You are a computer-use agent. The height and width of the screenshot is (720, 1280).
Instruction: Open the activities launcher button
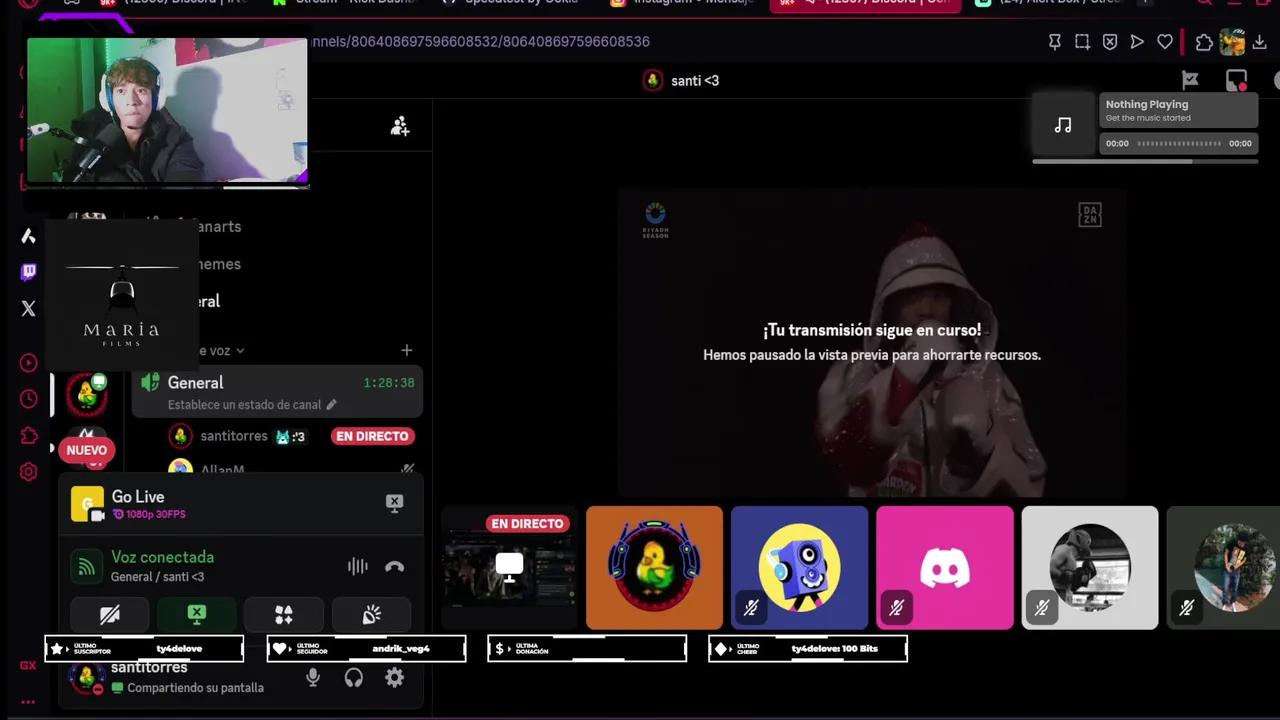pyautogui.click(x=284, y=614)
